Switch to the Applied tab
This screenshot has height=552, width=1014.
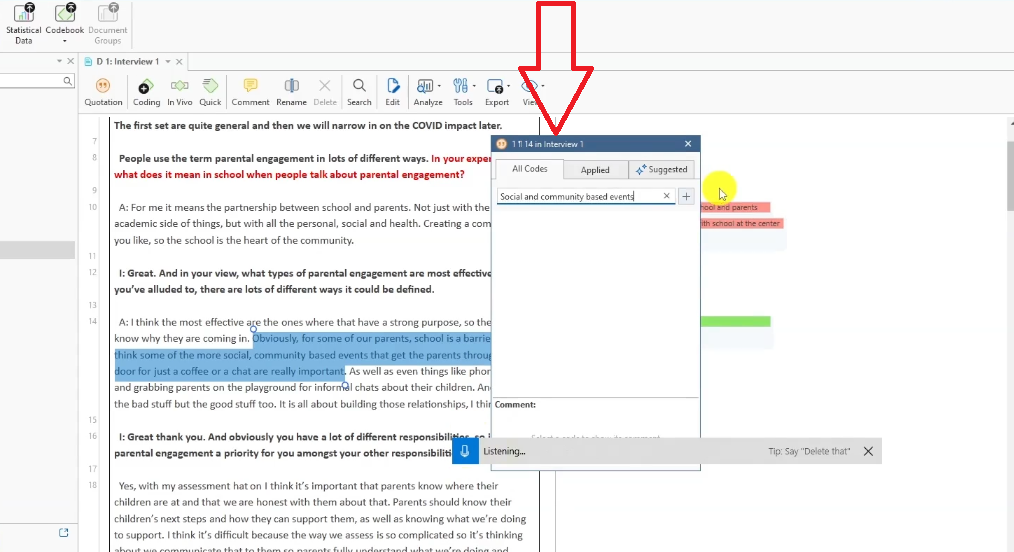595,170
